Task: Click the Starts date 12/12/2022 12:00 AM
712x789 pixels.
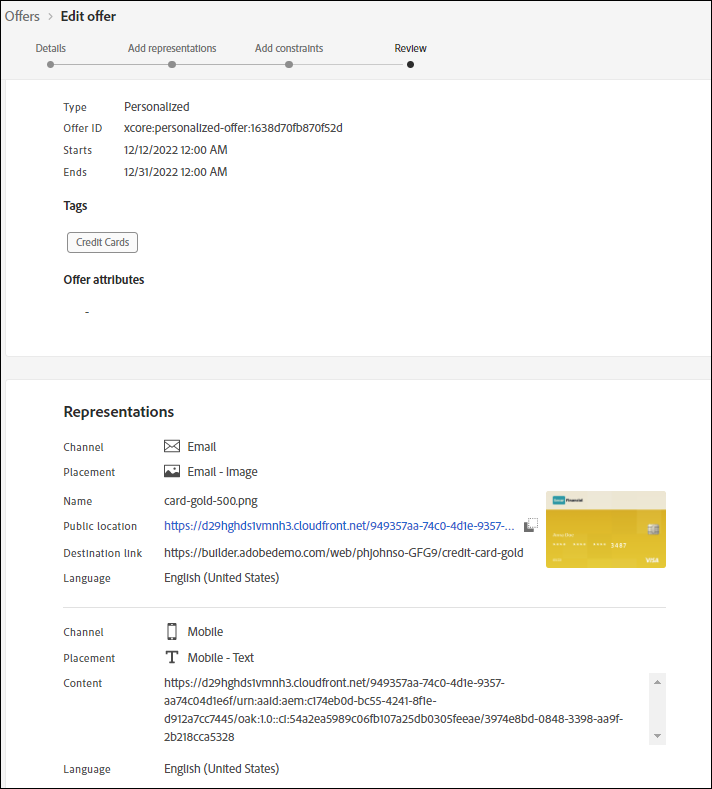Action: [176, 150]
